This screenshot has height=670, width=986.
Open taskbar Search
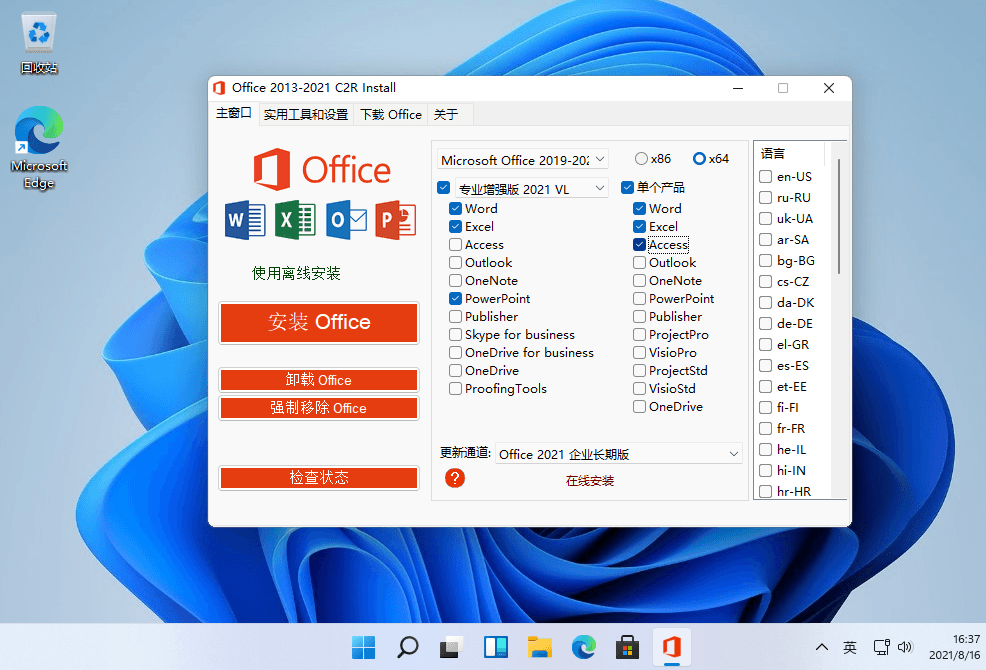tap(407, 647)
